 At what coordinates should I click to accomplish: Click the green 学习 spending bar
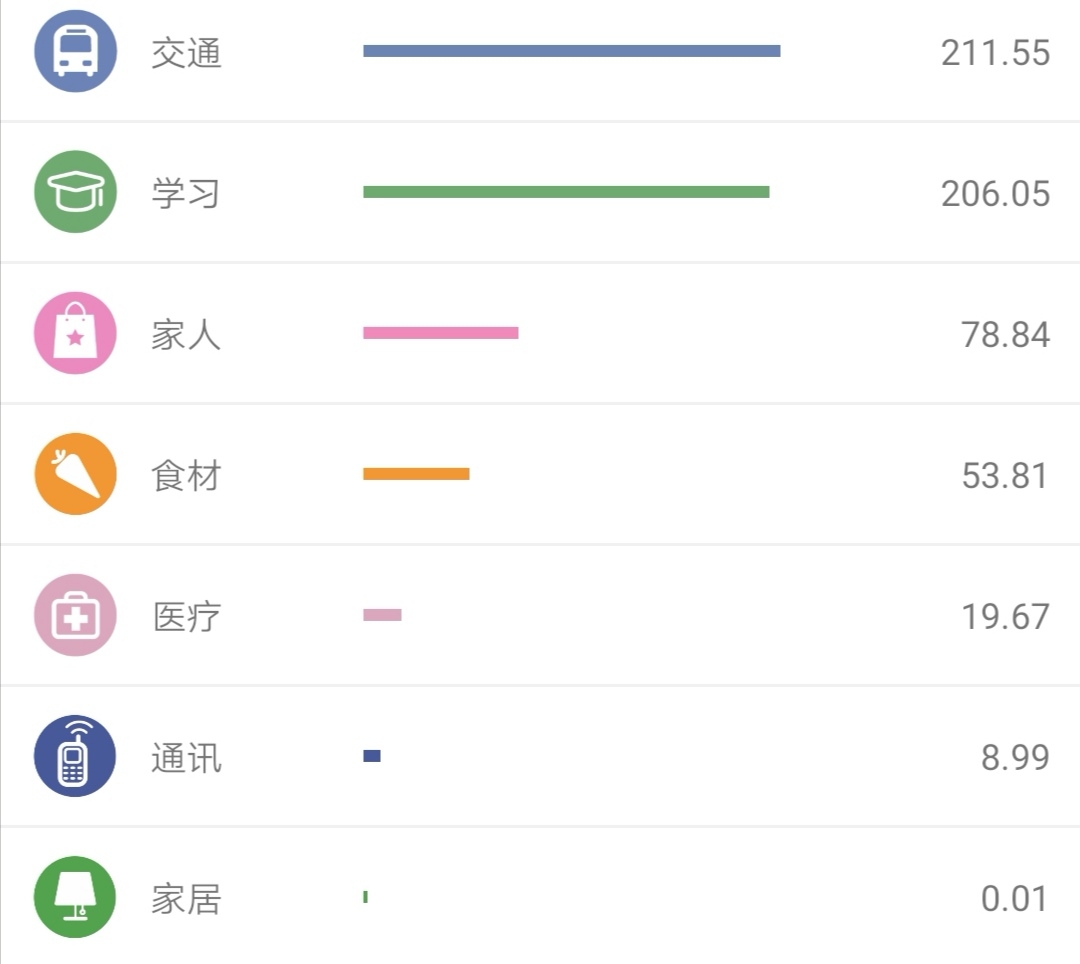click(566, 192)
